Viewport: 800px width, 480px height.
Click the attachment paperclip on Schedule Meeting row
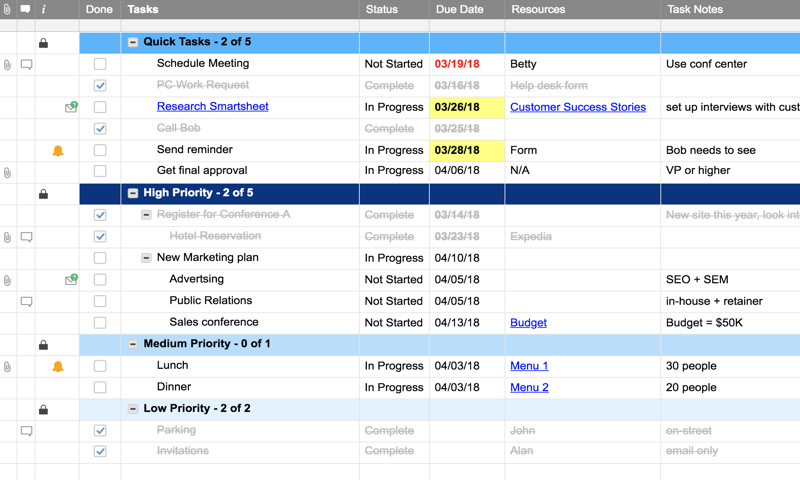tap(8, 65)
